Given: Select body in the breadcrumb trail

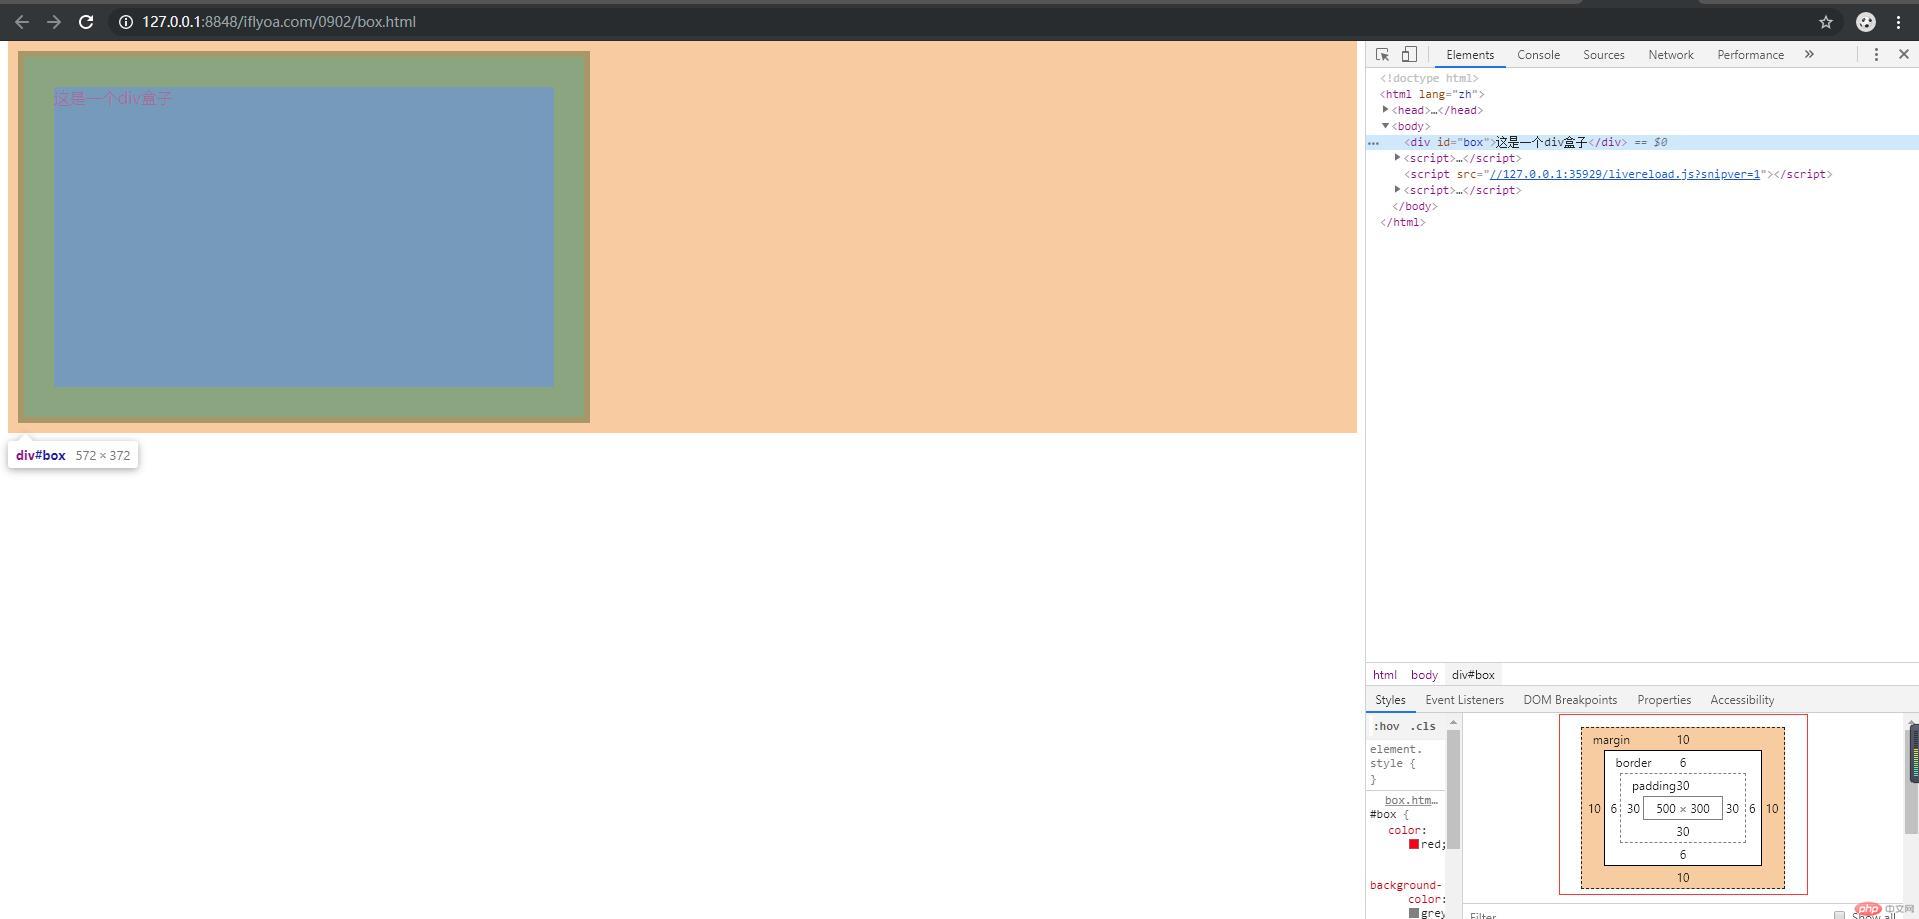Looking at the screenshot, I should (x=1424, y=675).
